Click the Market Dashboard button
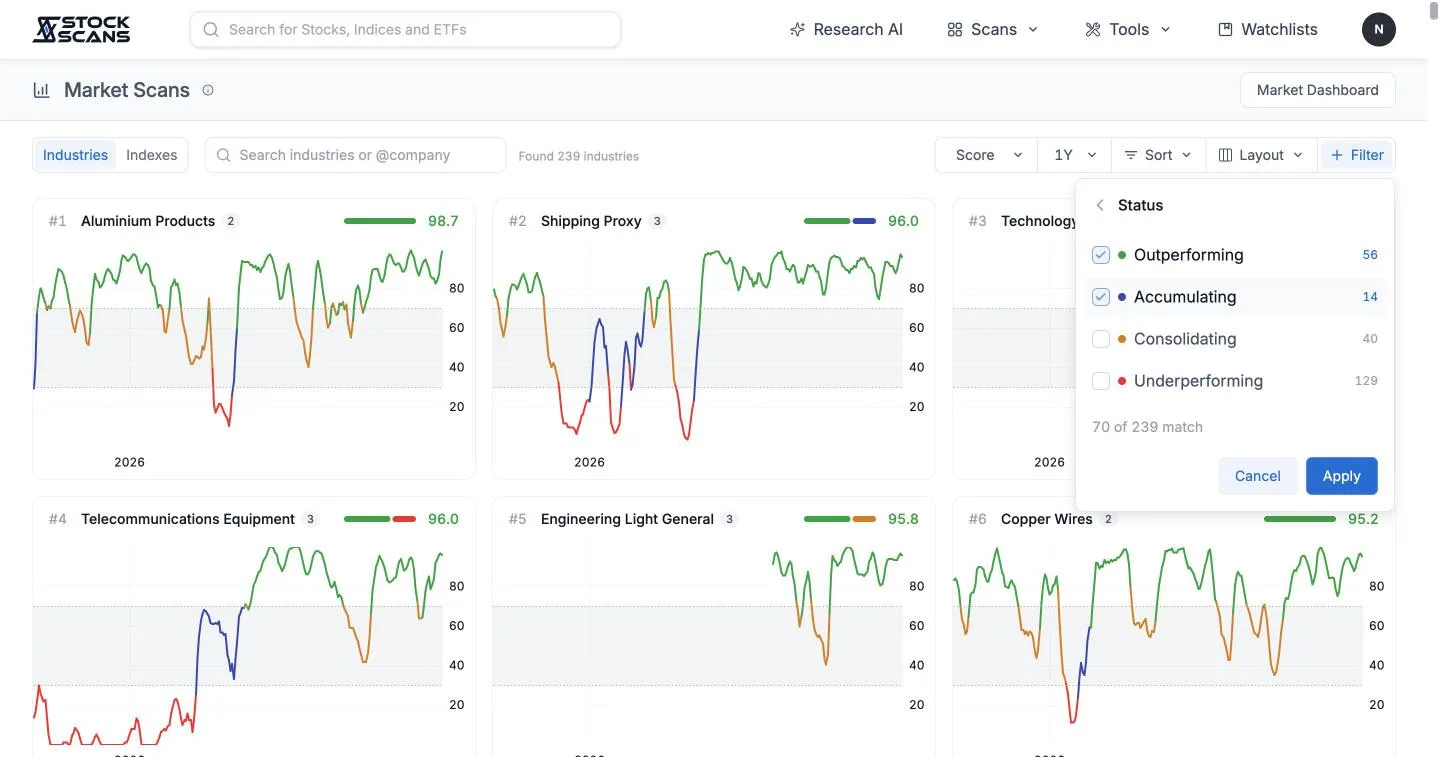Viewport: 1440px width, 757px height. (1318, 90)
